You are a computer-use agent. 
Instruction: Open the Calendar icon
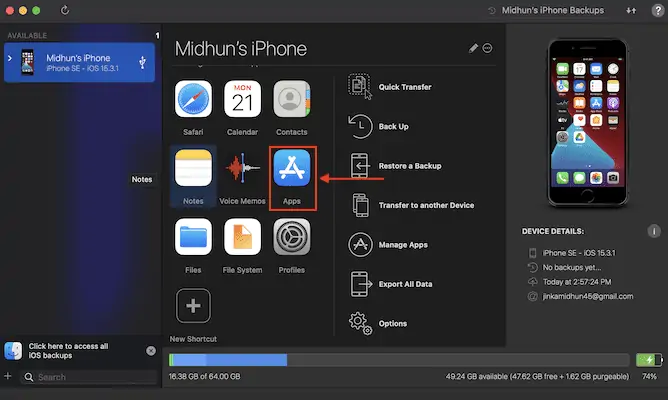click(x=243, y=99)
